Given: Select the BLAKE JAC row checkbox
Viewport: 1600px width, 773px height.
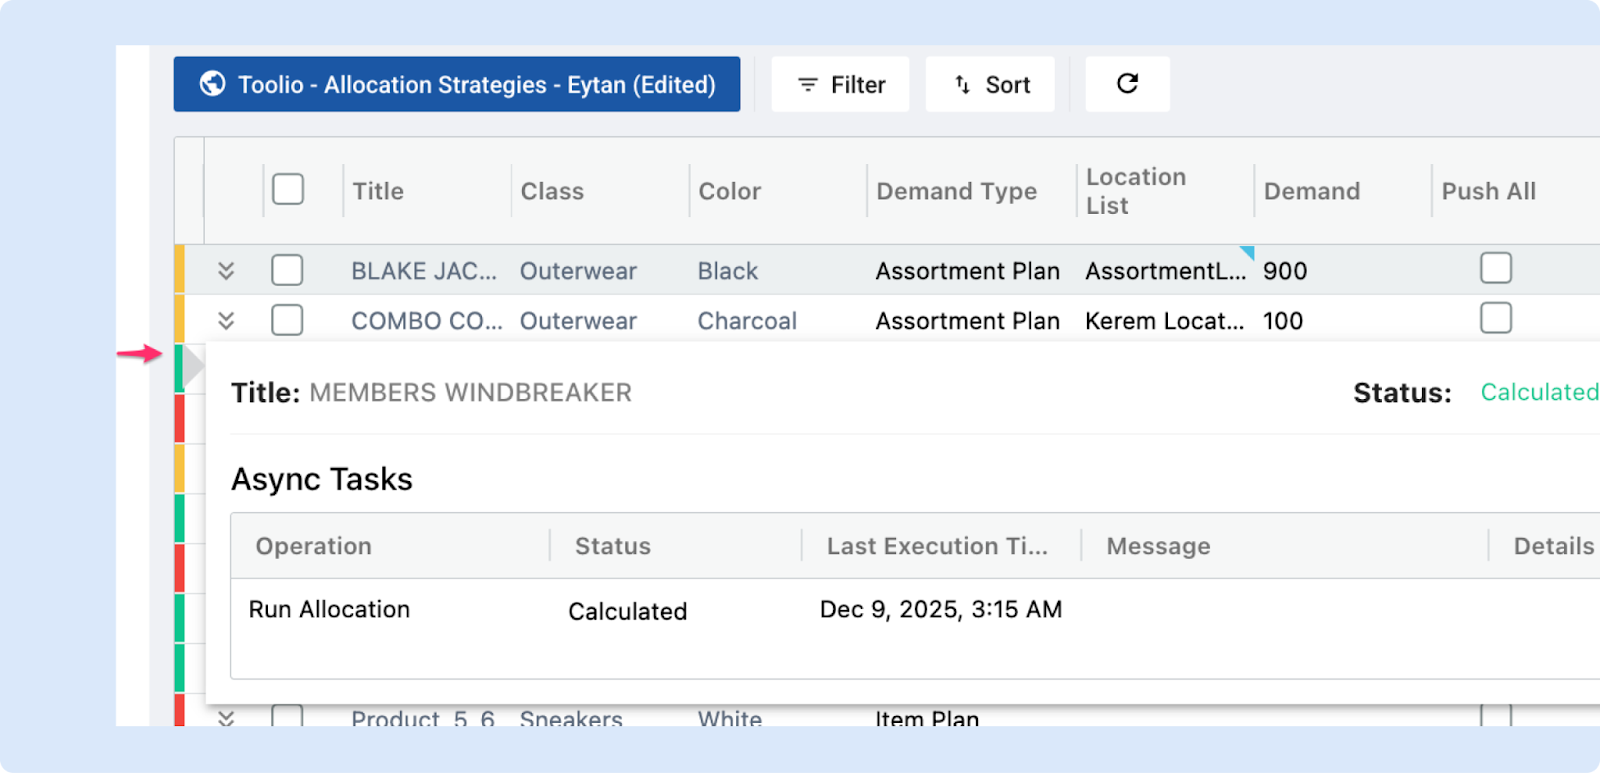Looking at the screenshot, I should (x=288, y=270).
